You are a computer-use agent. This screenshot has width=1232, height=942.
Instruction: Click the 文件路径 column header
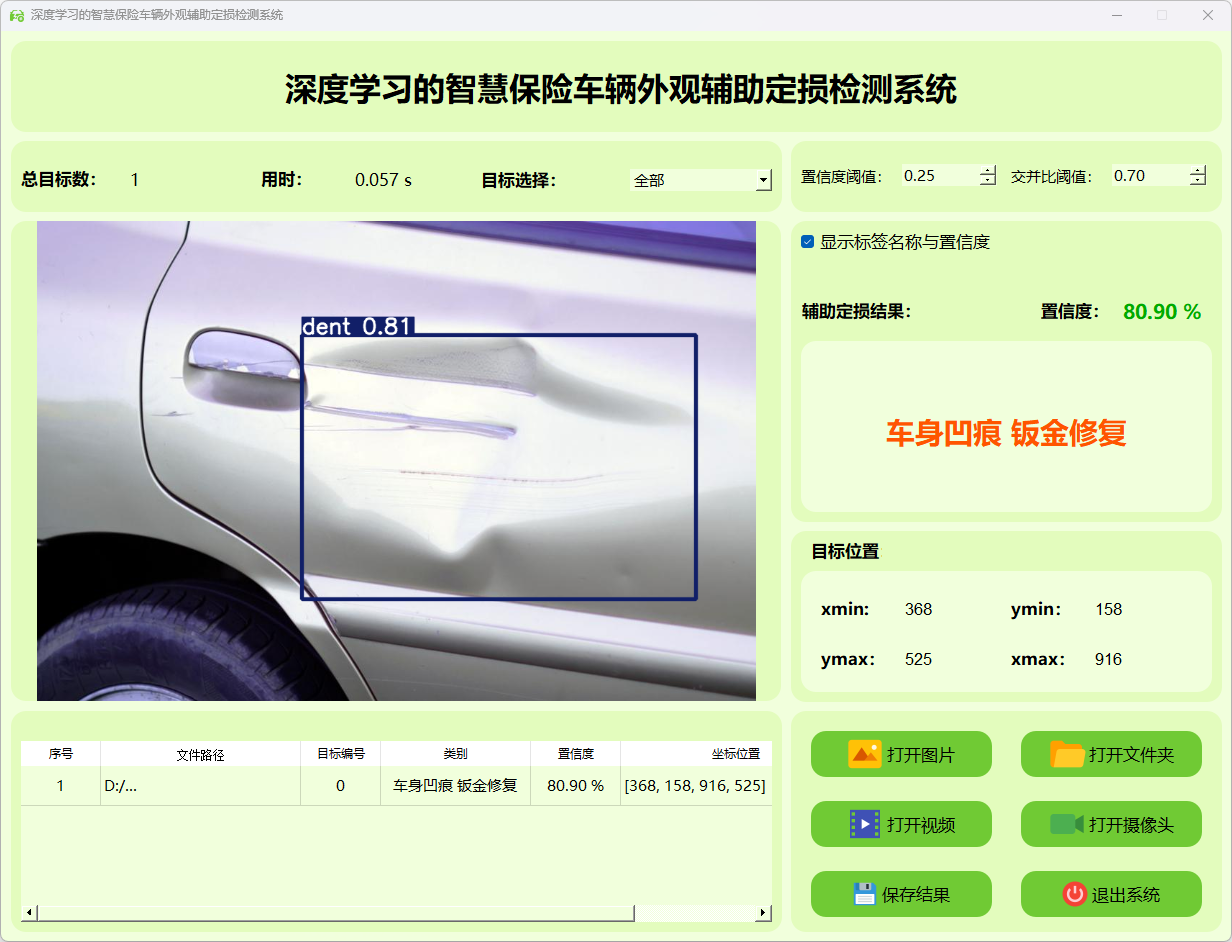[x=200, y=755]
